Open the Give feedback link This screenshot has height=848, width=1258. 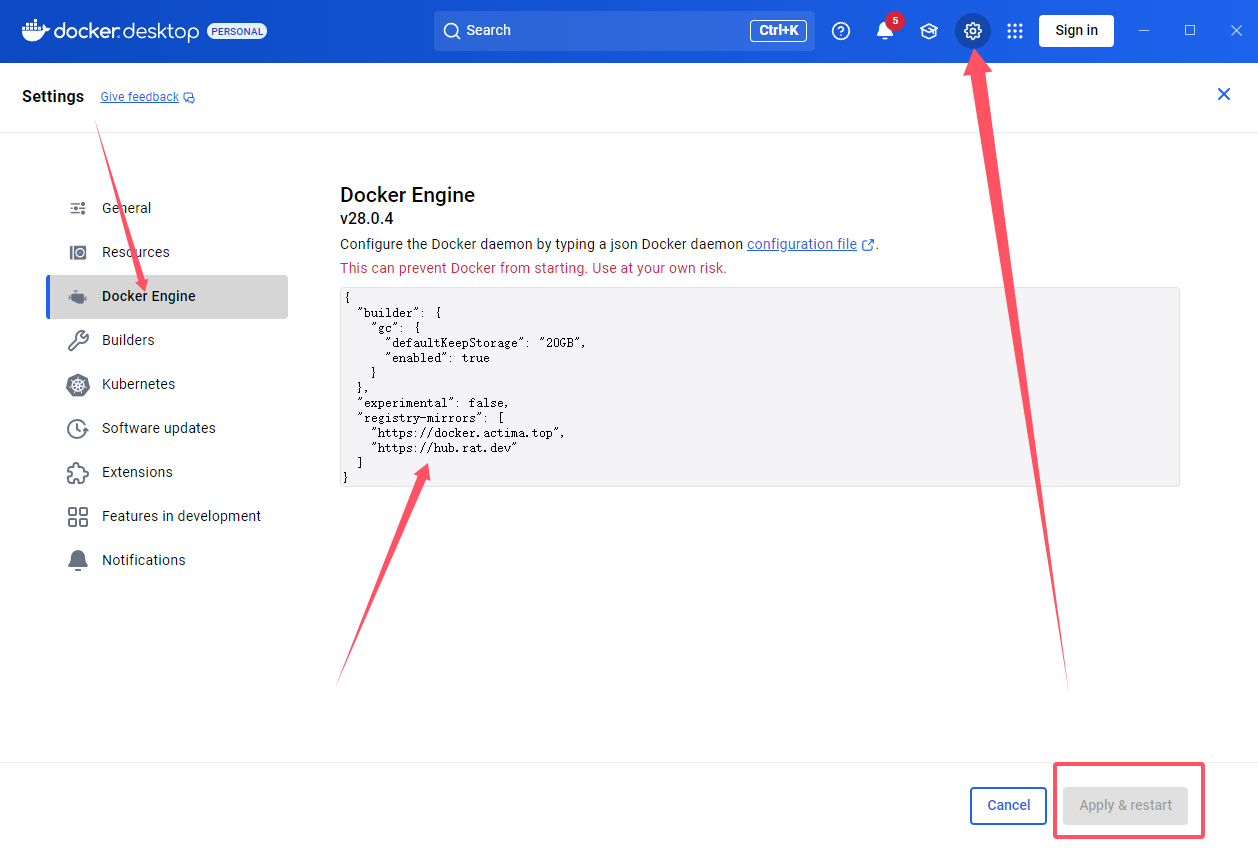140,97
